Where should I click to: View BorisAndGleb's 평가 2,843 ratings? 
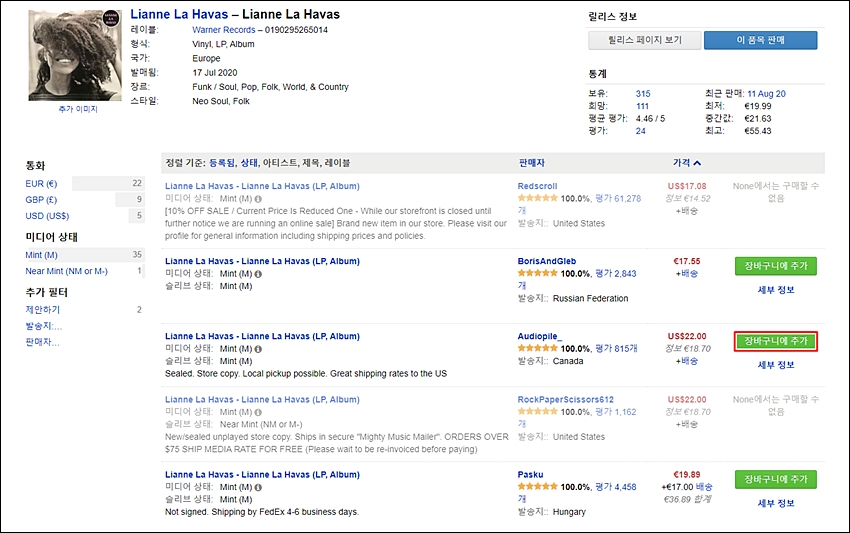(x=616, y=273)
